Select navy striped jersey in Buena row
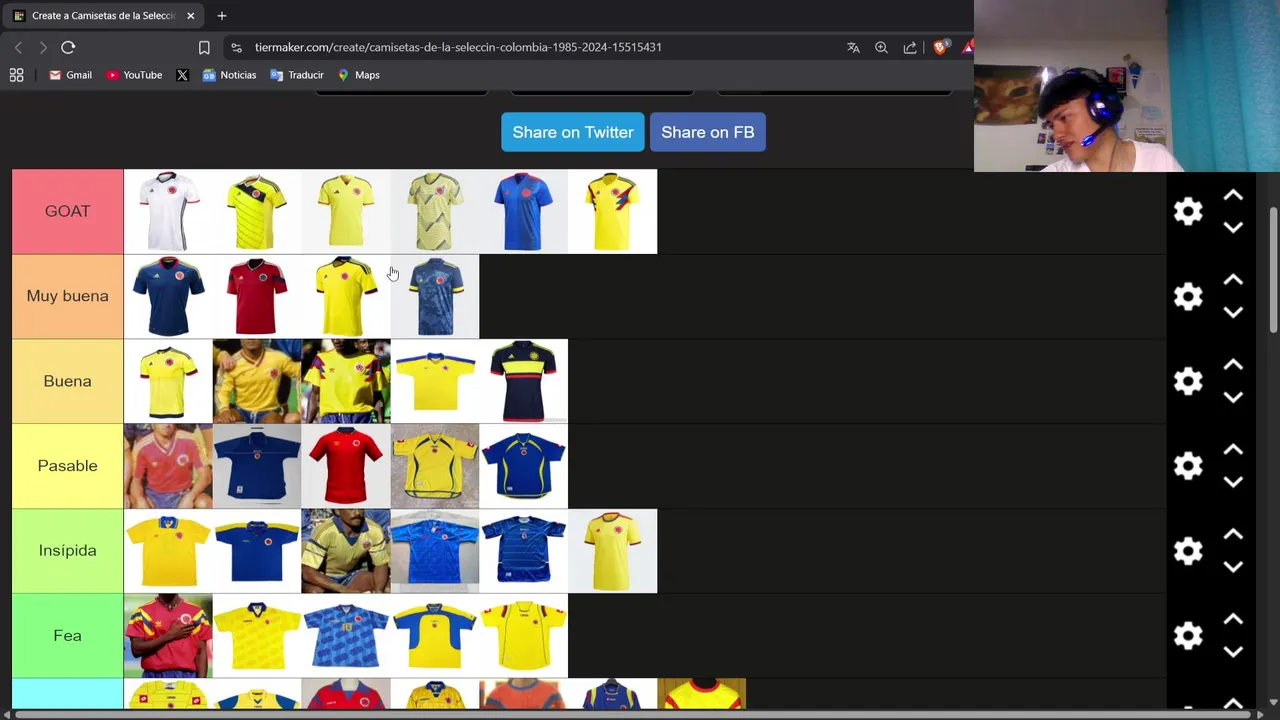 point(523,381)
